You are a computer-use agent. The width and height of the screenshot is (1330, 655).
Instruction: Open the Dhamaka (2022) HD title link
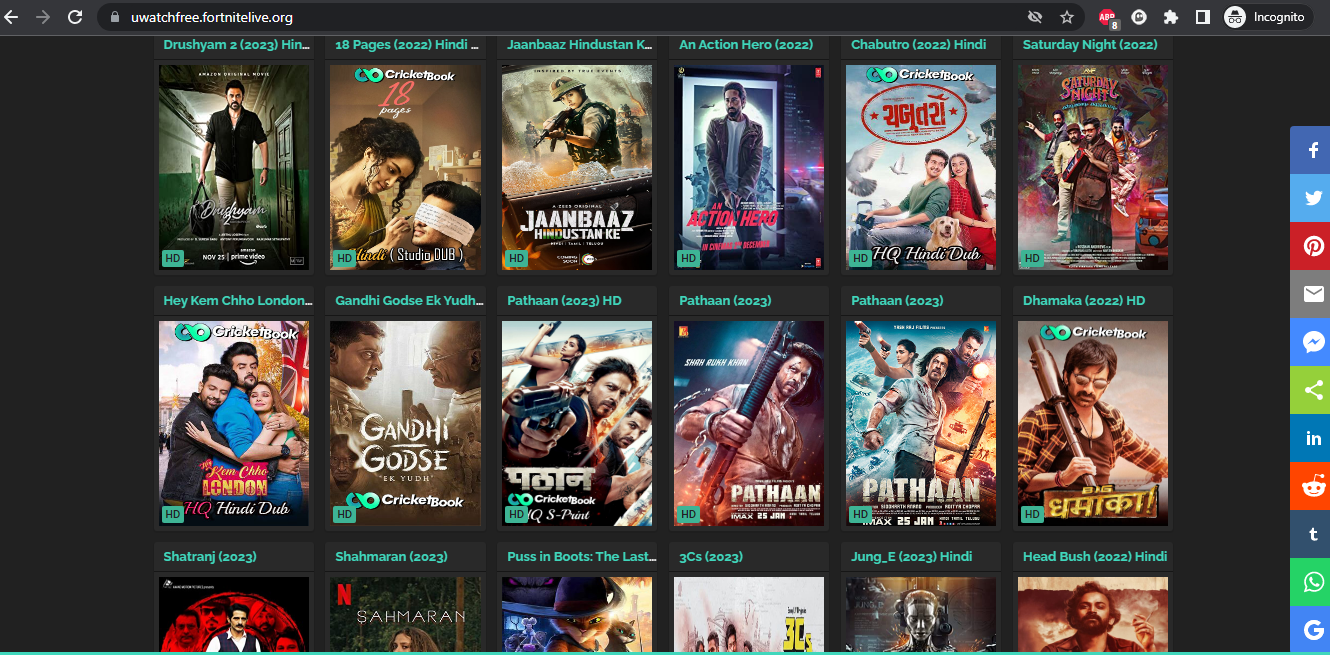click(x=1084, y=301)
